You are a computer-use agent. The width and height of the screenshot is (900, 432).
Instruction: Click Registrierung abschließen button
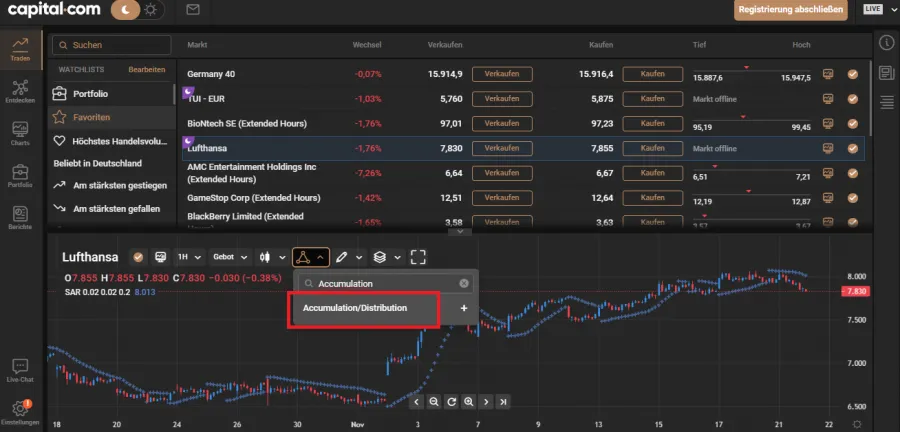[792, 10]
